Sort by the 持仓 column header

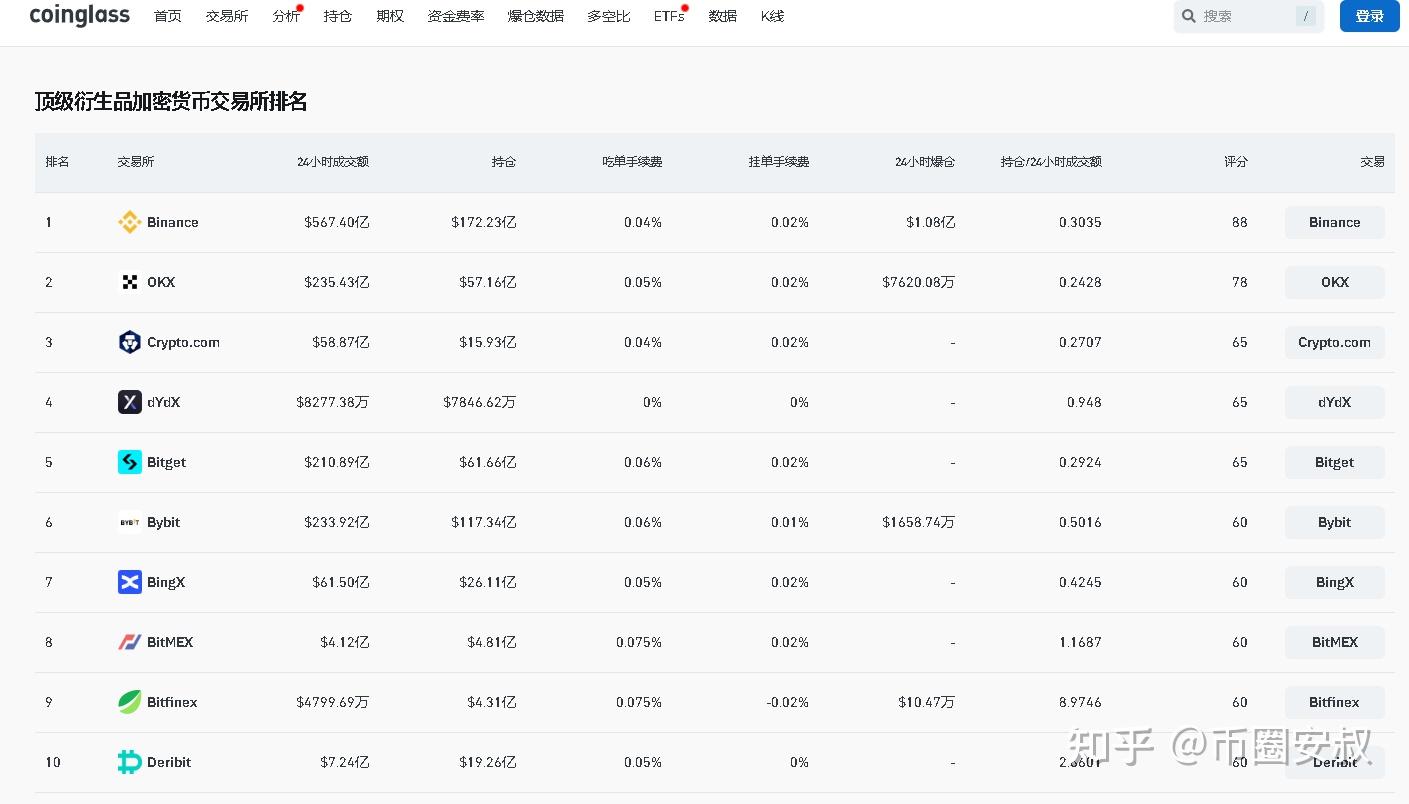[x=504, y=162]
